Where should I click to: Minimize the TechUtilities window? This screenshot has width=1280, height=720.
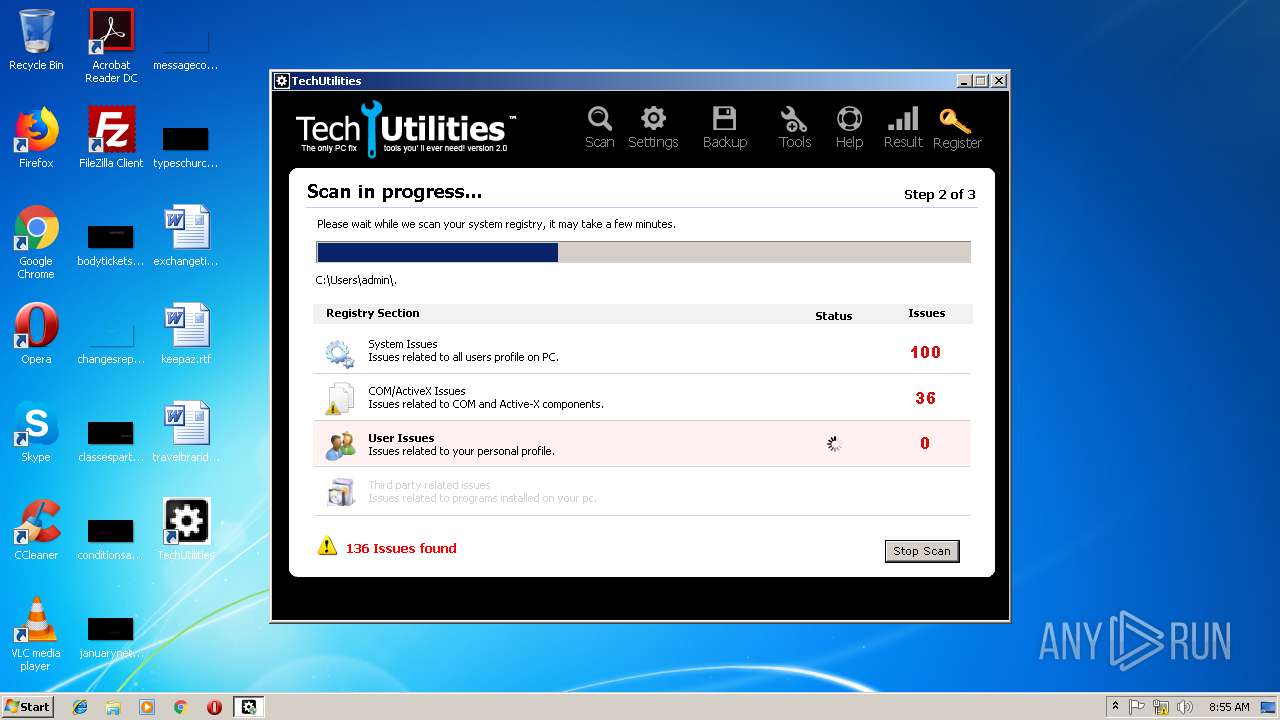point(964,81)
